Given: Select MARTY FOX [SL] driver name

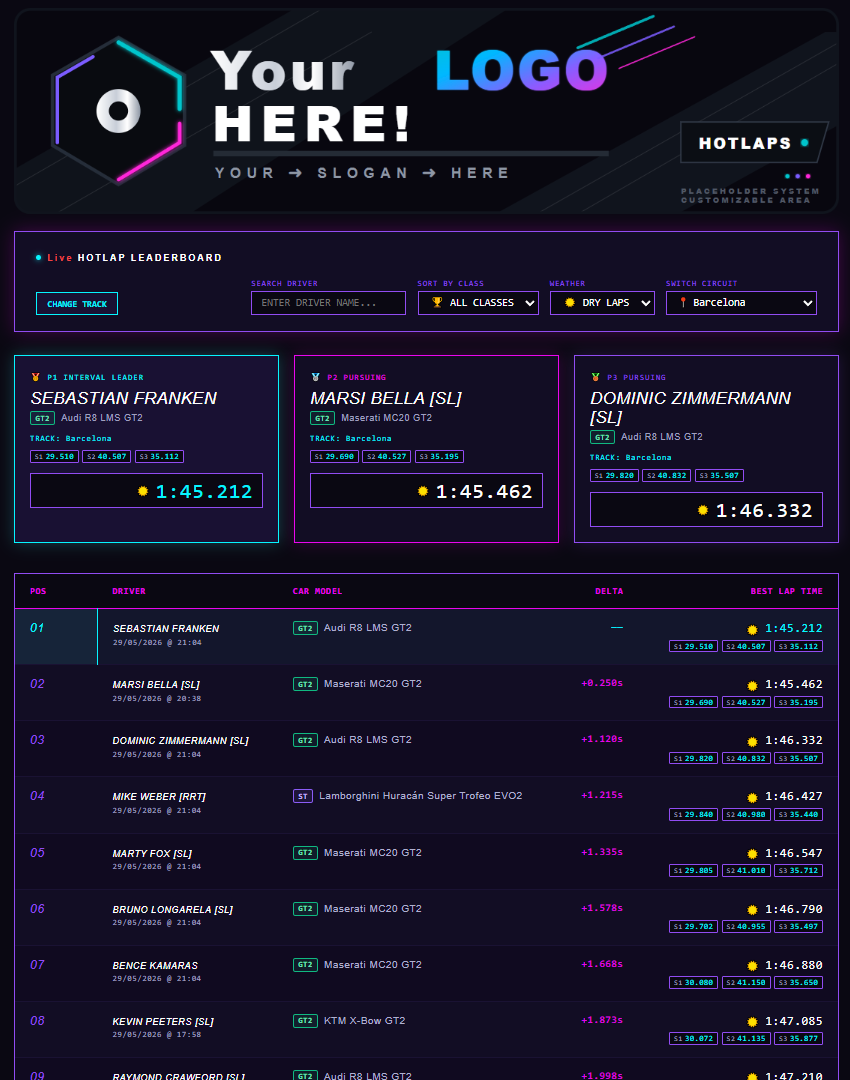Looking at the screenshot, I should [x=152, y=853].
